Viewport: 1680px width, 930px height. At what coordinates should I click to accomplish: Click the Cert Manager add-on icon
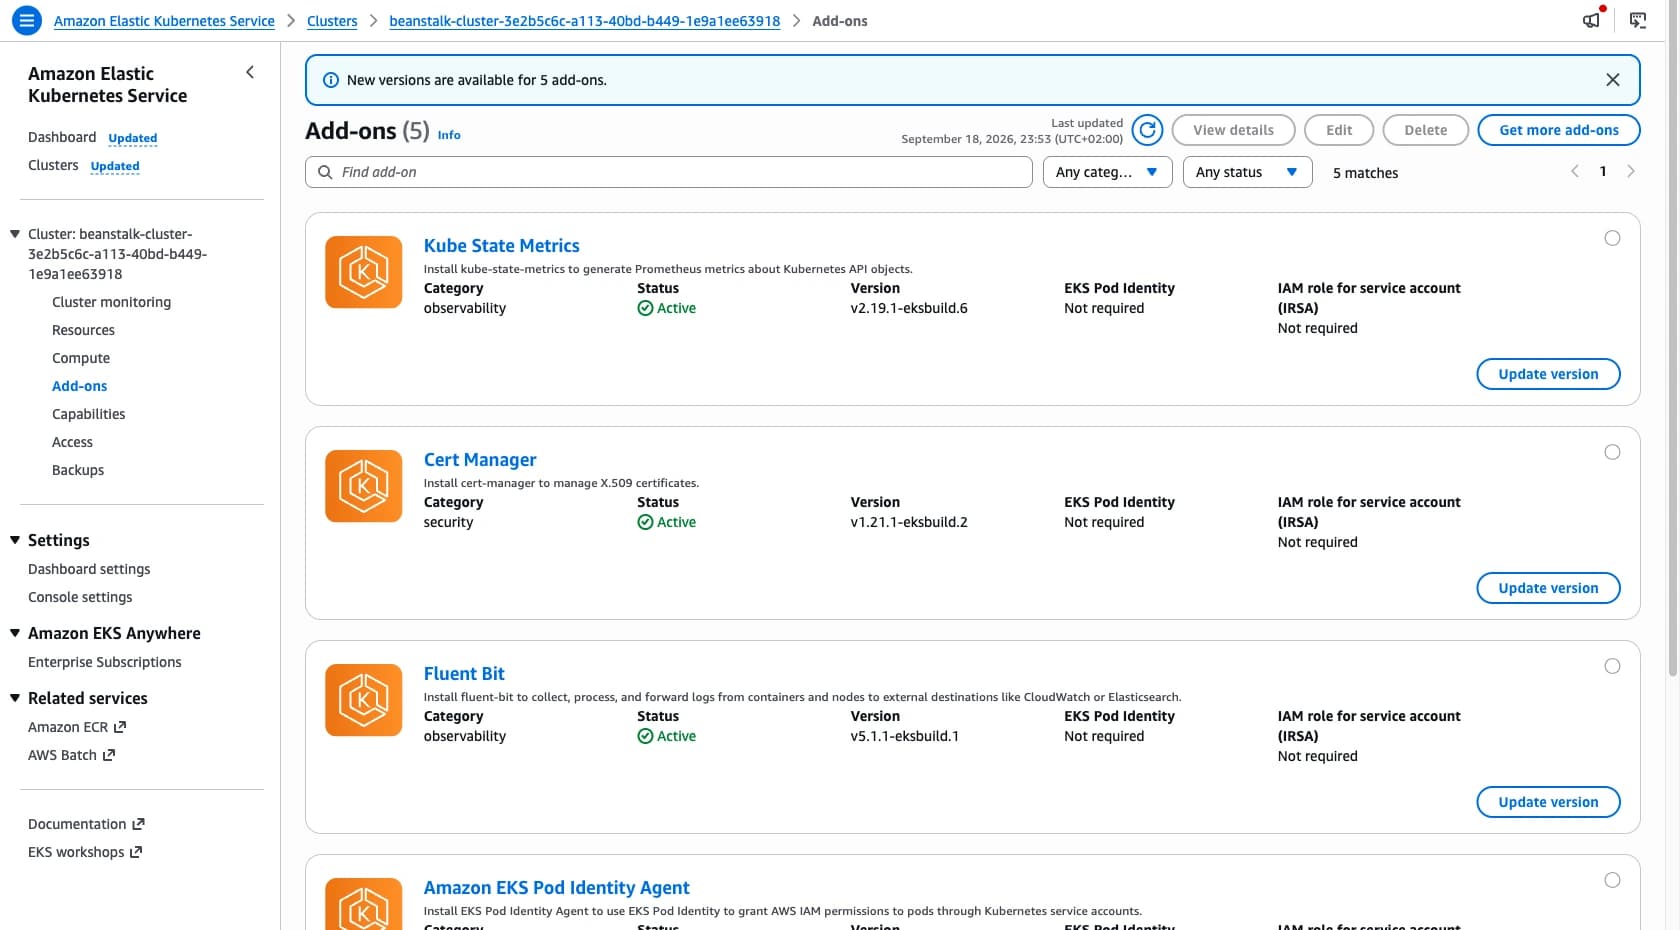(364, 486)
